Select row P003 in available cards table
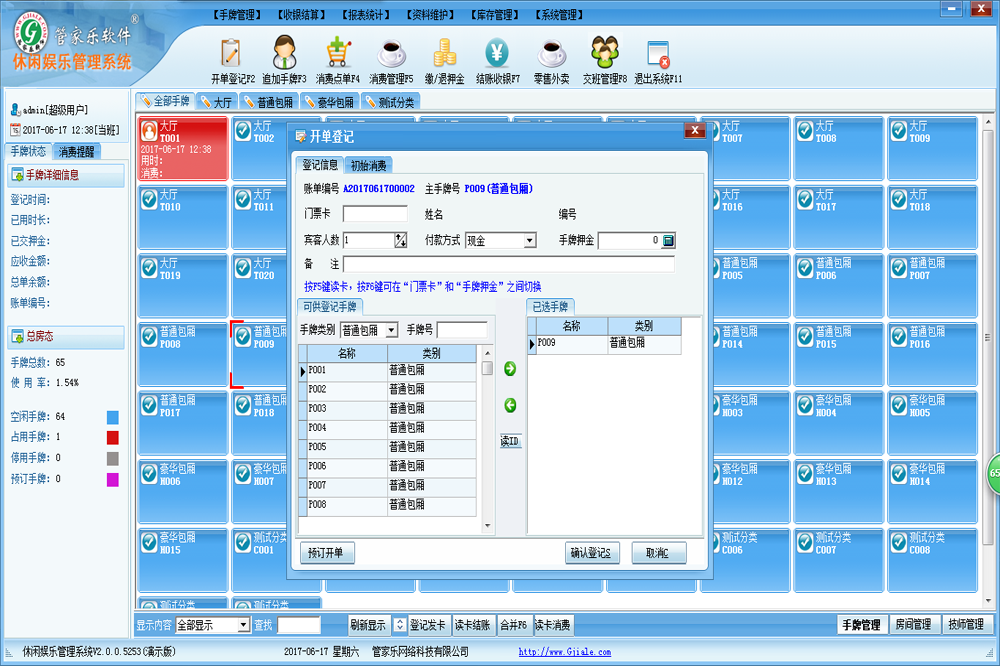1000x666 pixels. tap(387, 408)
